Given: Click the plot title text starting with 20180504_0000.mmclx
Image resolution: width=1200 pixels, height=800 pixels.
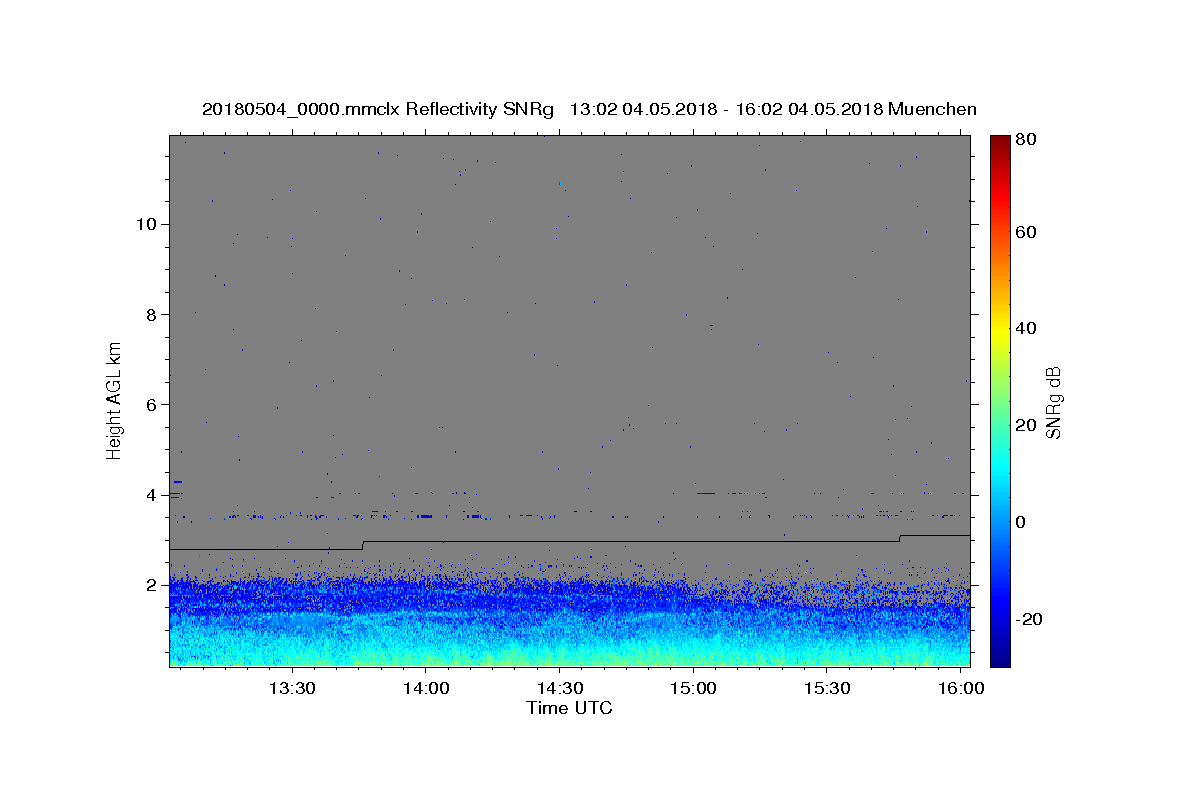Looking at the screenshot, I should [589, 109].
